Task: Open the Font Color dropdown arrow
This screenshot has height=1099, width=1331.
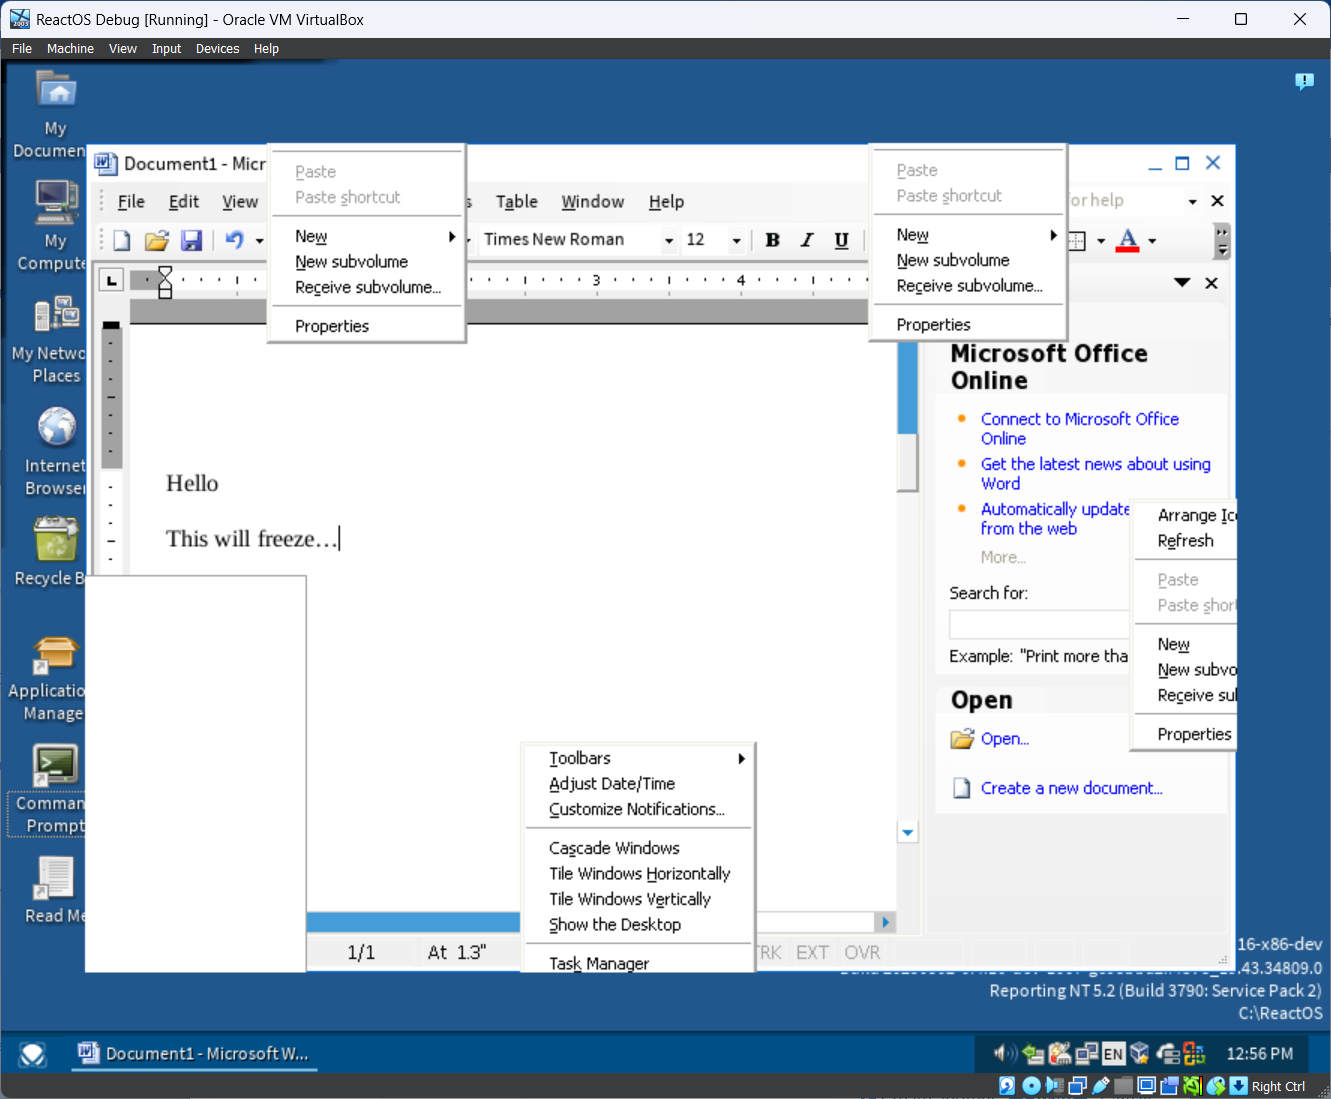Action: pyautogui.click(x=1152, y=241)
